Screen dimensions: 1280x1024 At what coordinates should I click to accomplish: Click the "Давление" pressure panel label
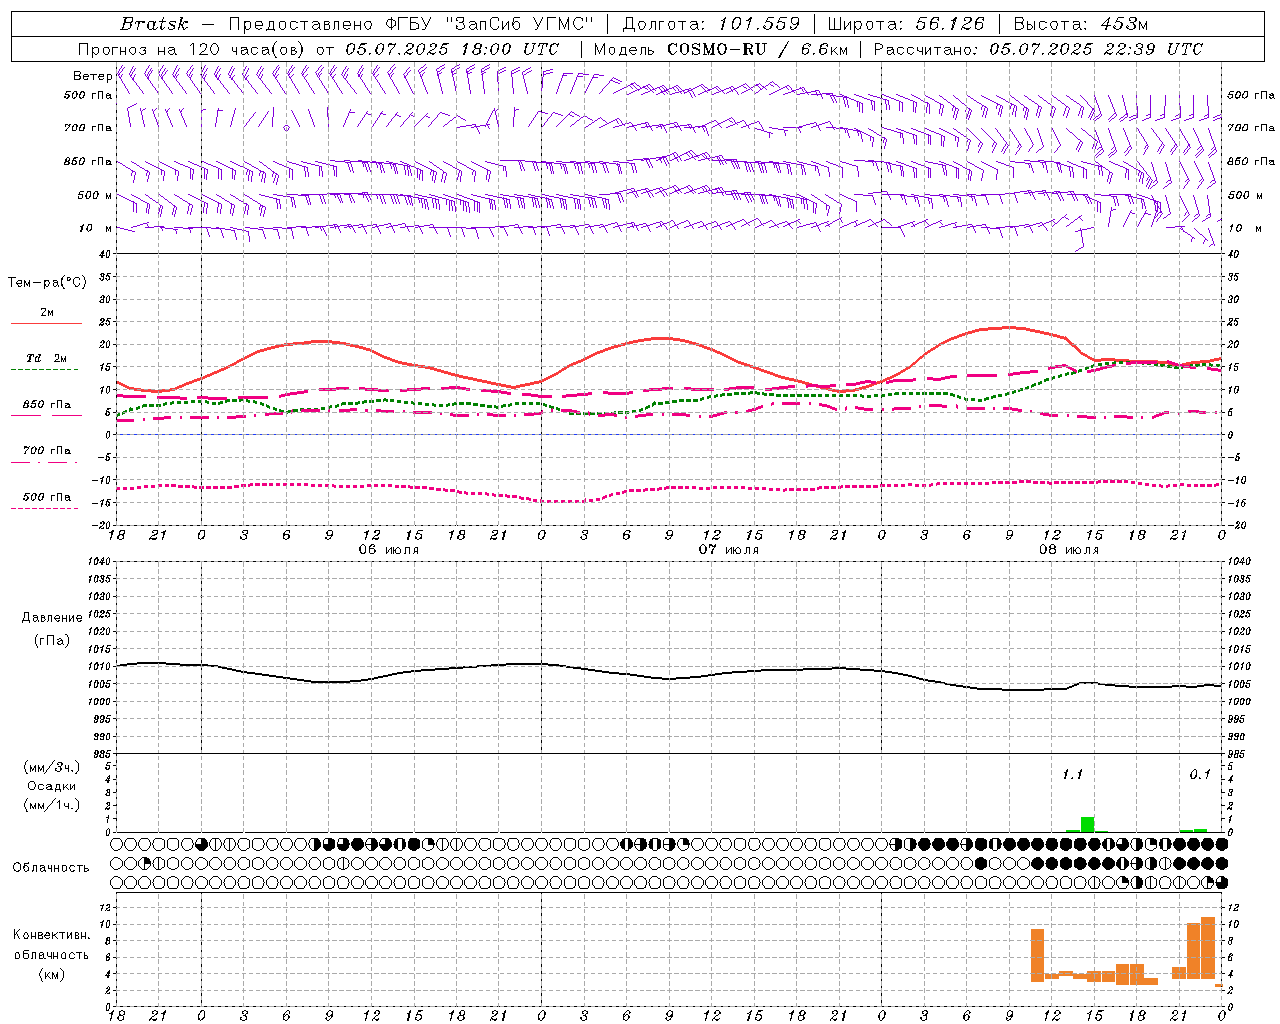[x=52, y=618]
